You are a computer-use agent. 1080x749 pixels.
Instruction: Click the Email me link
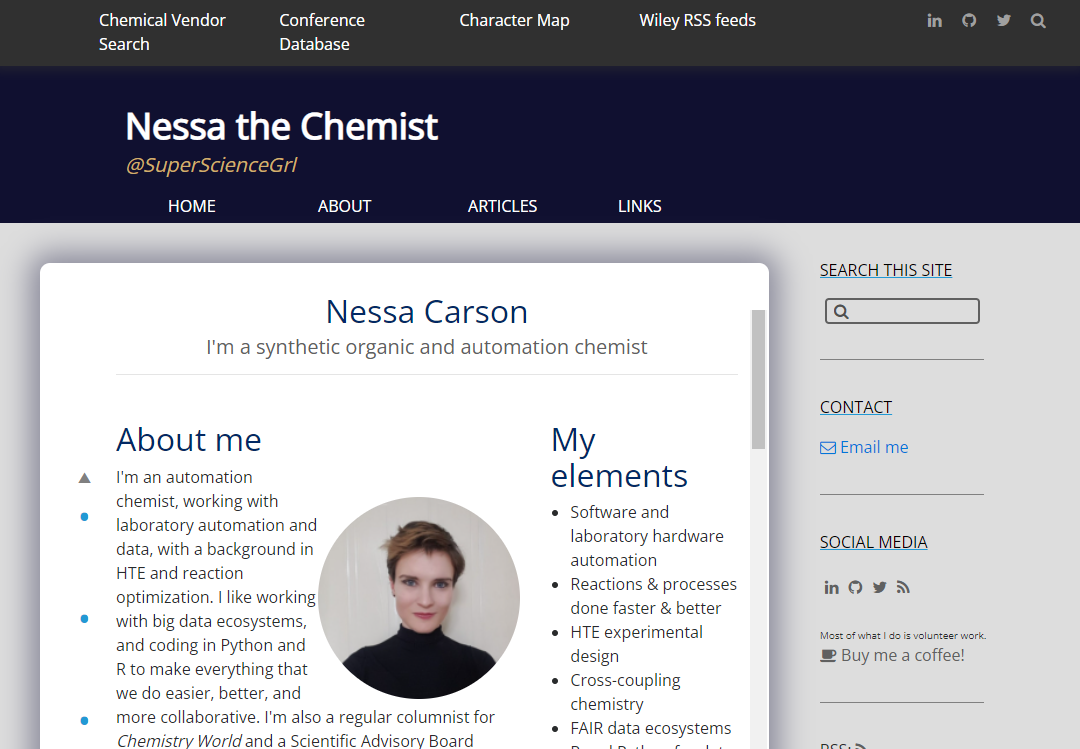click(873, 447)
